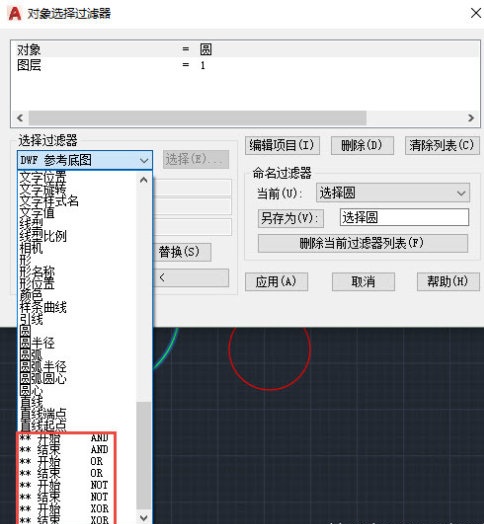Image resolution: width=484 pixels, height=524 pixels.
Task: Click the 清除列表(C) button
Action: pyautogui.click(x=442, y=145)
